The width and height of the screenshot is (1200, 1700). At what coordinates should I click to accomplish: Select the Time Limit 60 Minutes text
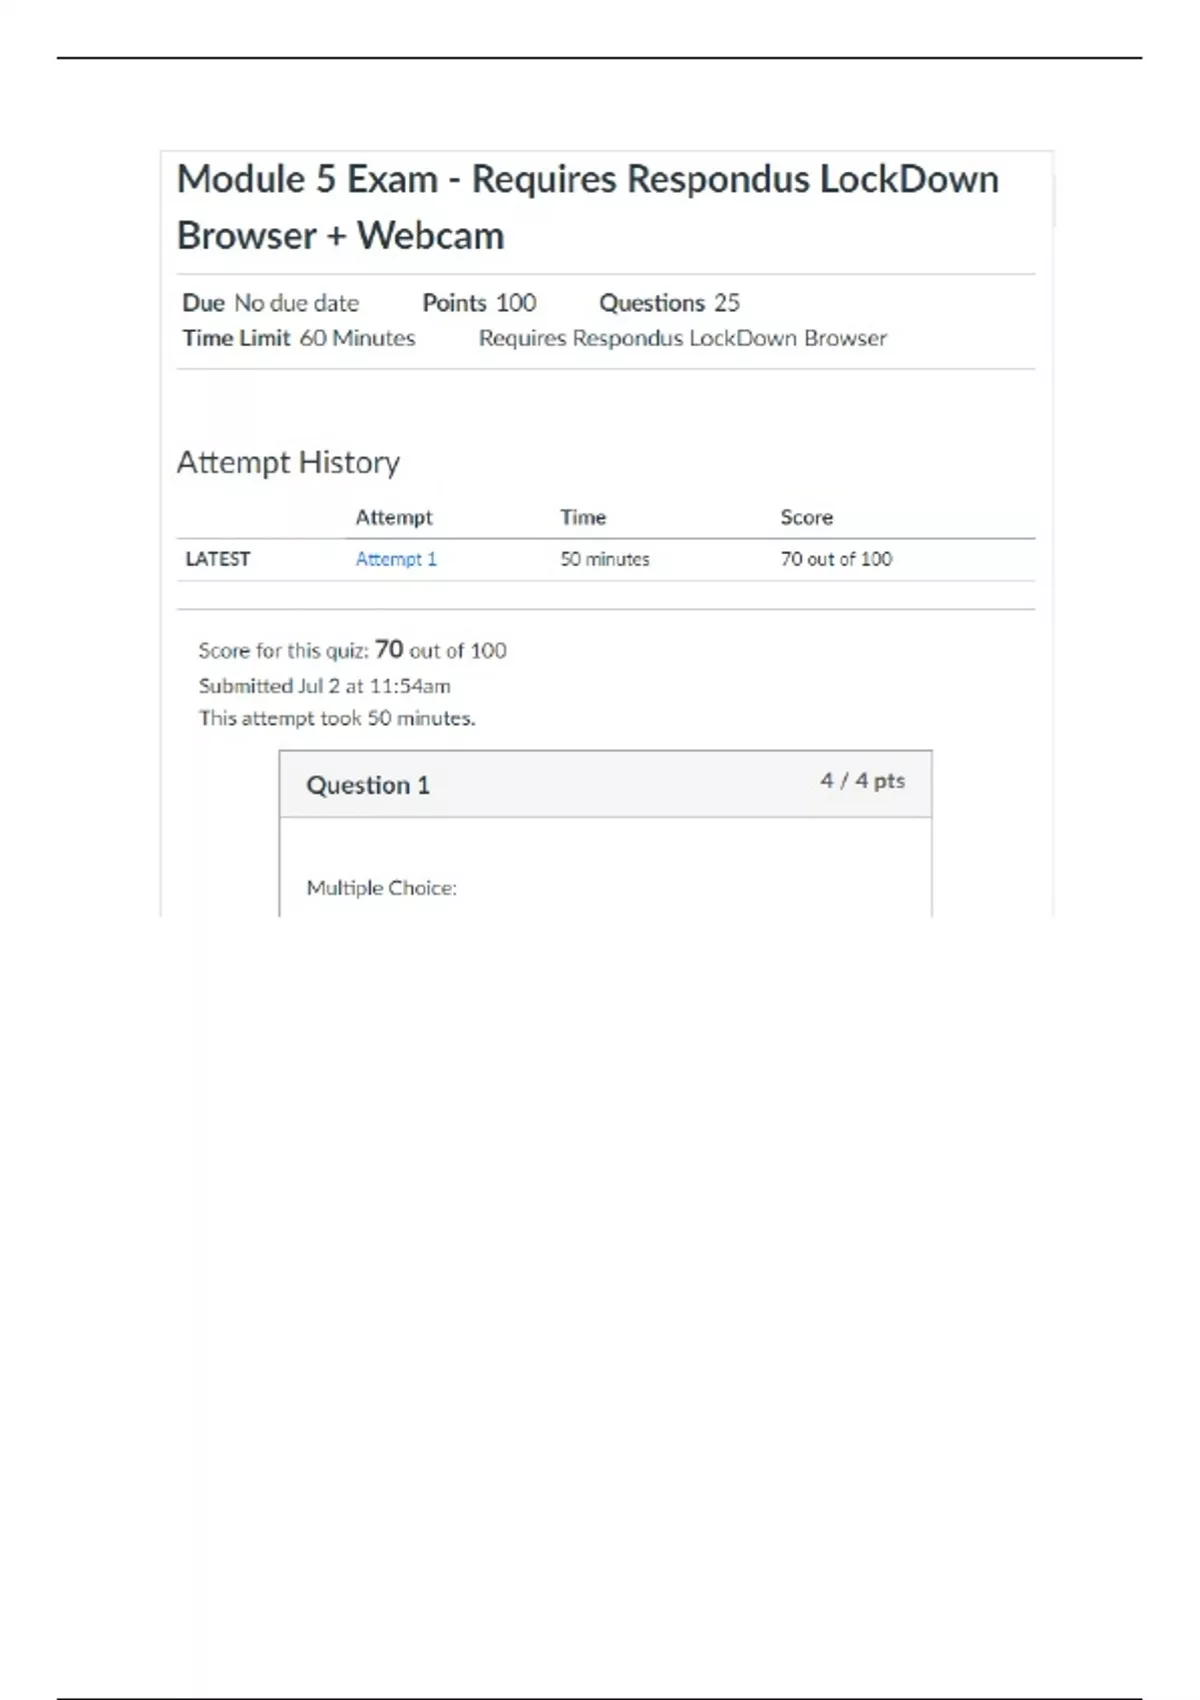coord(298,338)
